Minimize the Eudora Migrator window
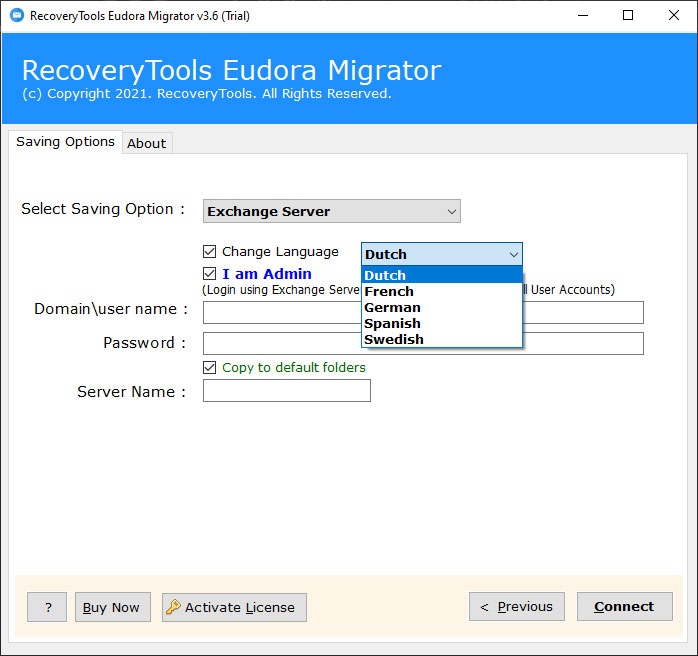The height and width of the screenshot is (656, 698). (x=583, y=16)
